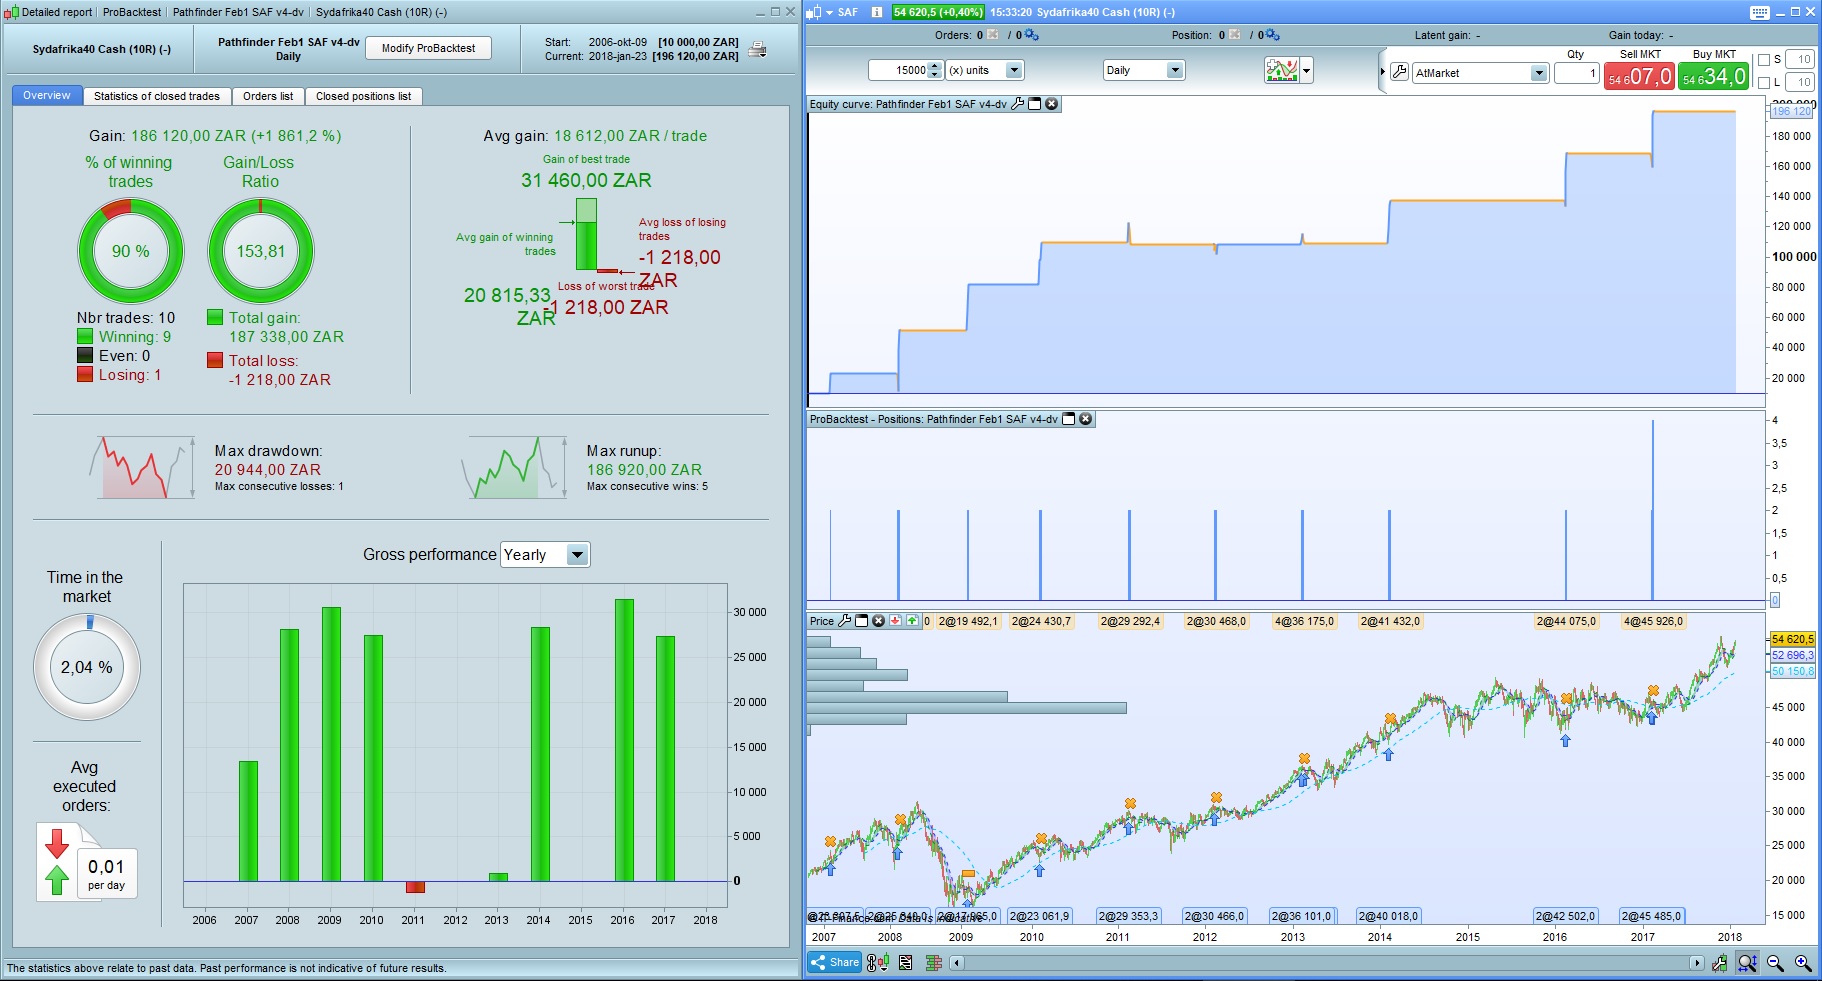Screen dimensions: 1822x981
Task: Close the Equity curve panel
Action: coord(1052,104)
